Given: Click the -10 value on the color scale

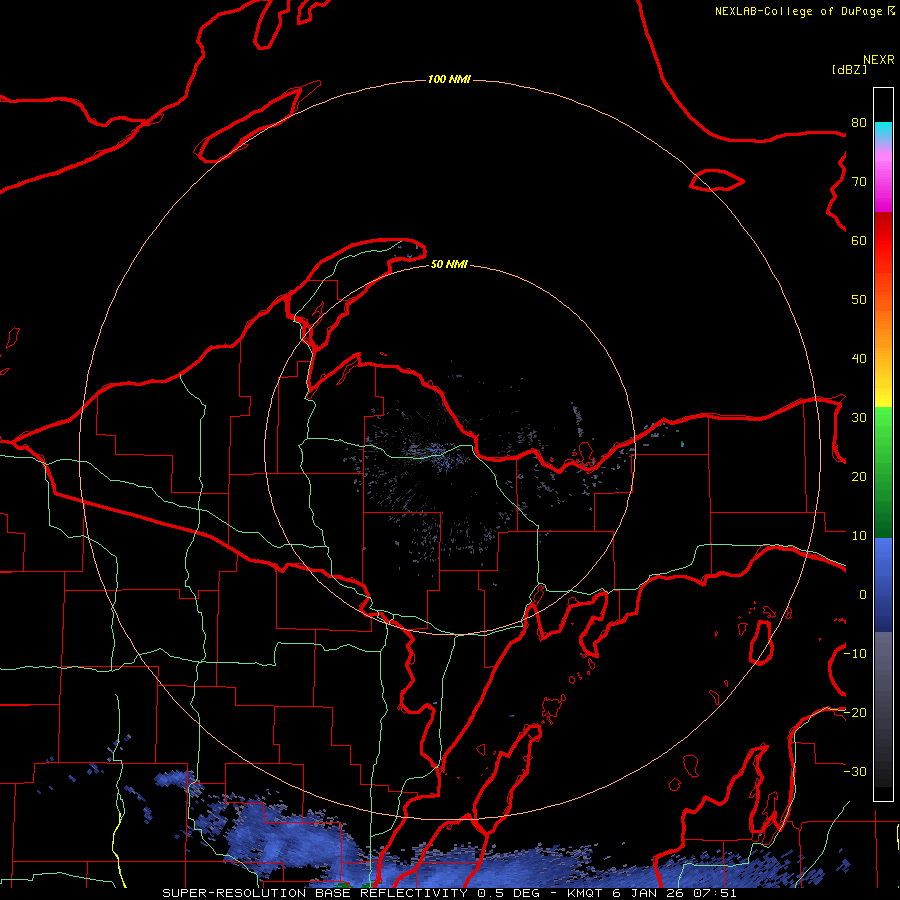Looking at the screenshot, I should click(x=856, y=654).
